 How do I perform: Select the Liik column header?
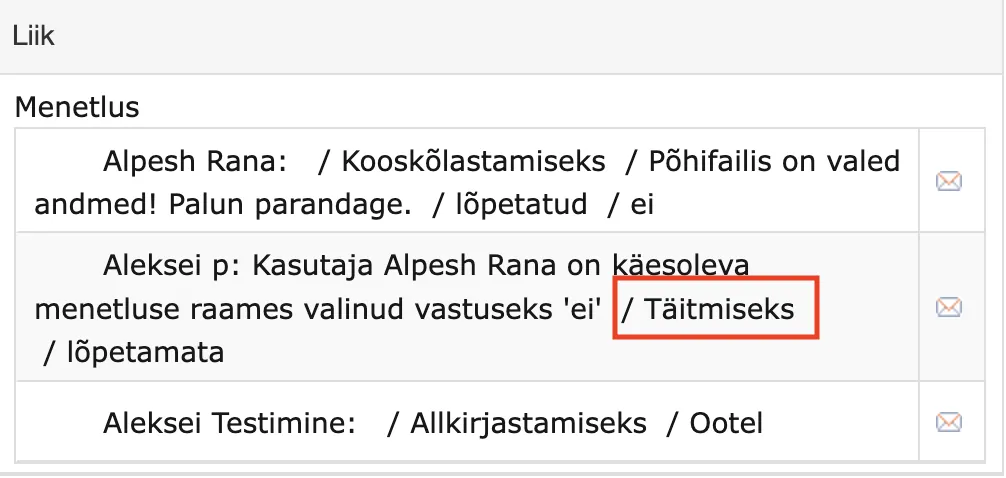tap(33, 36)
